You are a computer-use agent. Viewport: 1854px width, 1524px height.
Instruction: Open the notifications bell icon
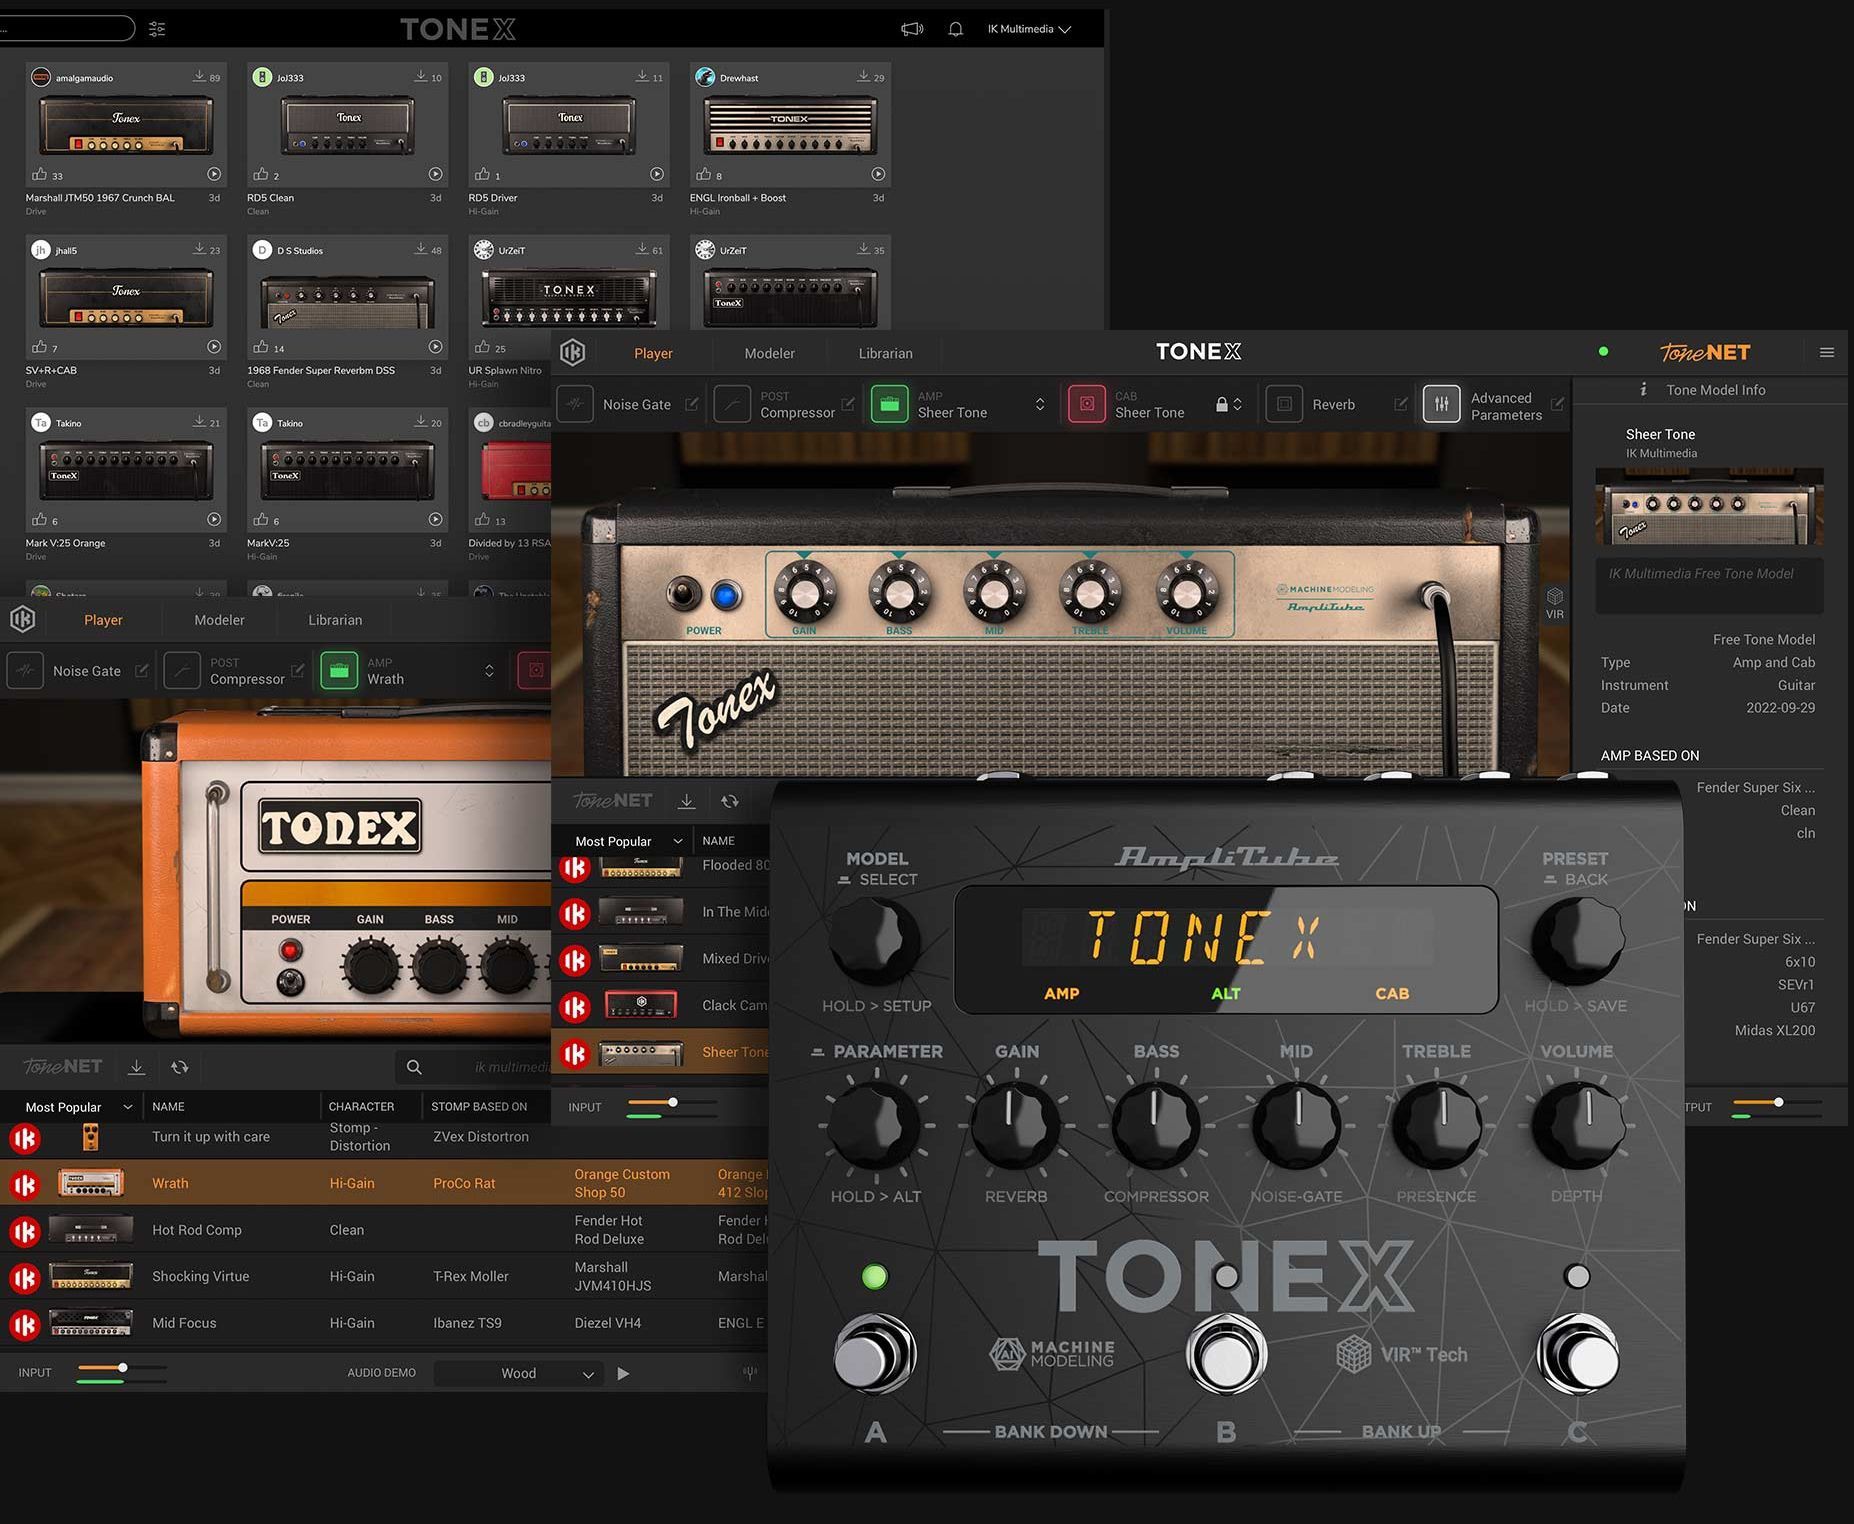955,29
